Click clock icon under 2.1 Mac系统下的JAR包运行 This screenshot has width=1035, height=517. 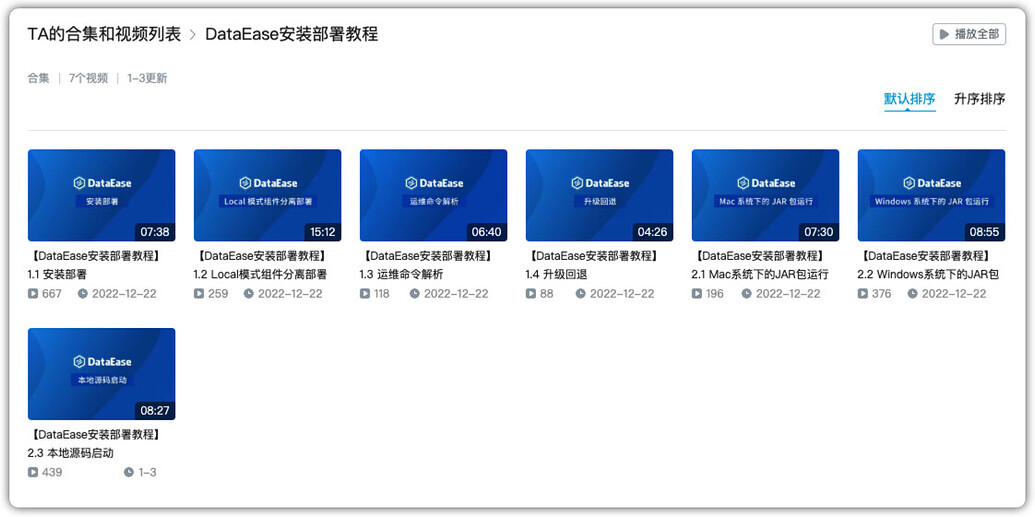tap(746, 293)
